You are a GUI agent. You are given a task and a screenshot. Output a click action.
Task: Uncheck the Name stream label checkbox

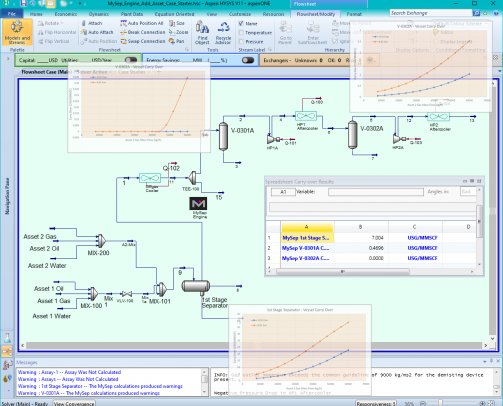[241, 24]
